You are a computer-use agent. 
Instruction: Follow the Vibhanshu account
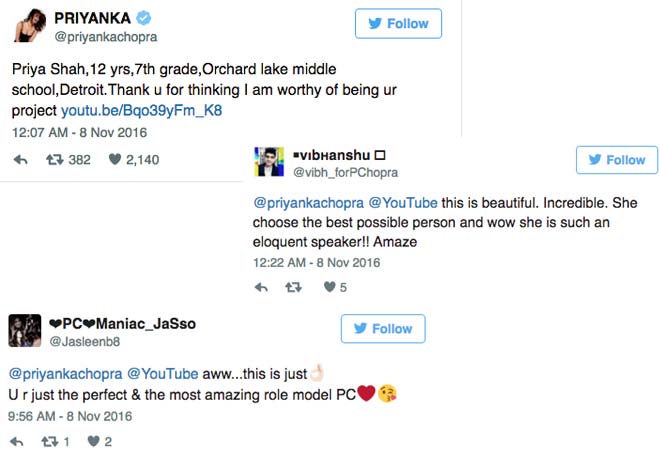tap(615, 160)
